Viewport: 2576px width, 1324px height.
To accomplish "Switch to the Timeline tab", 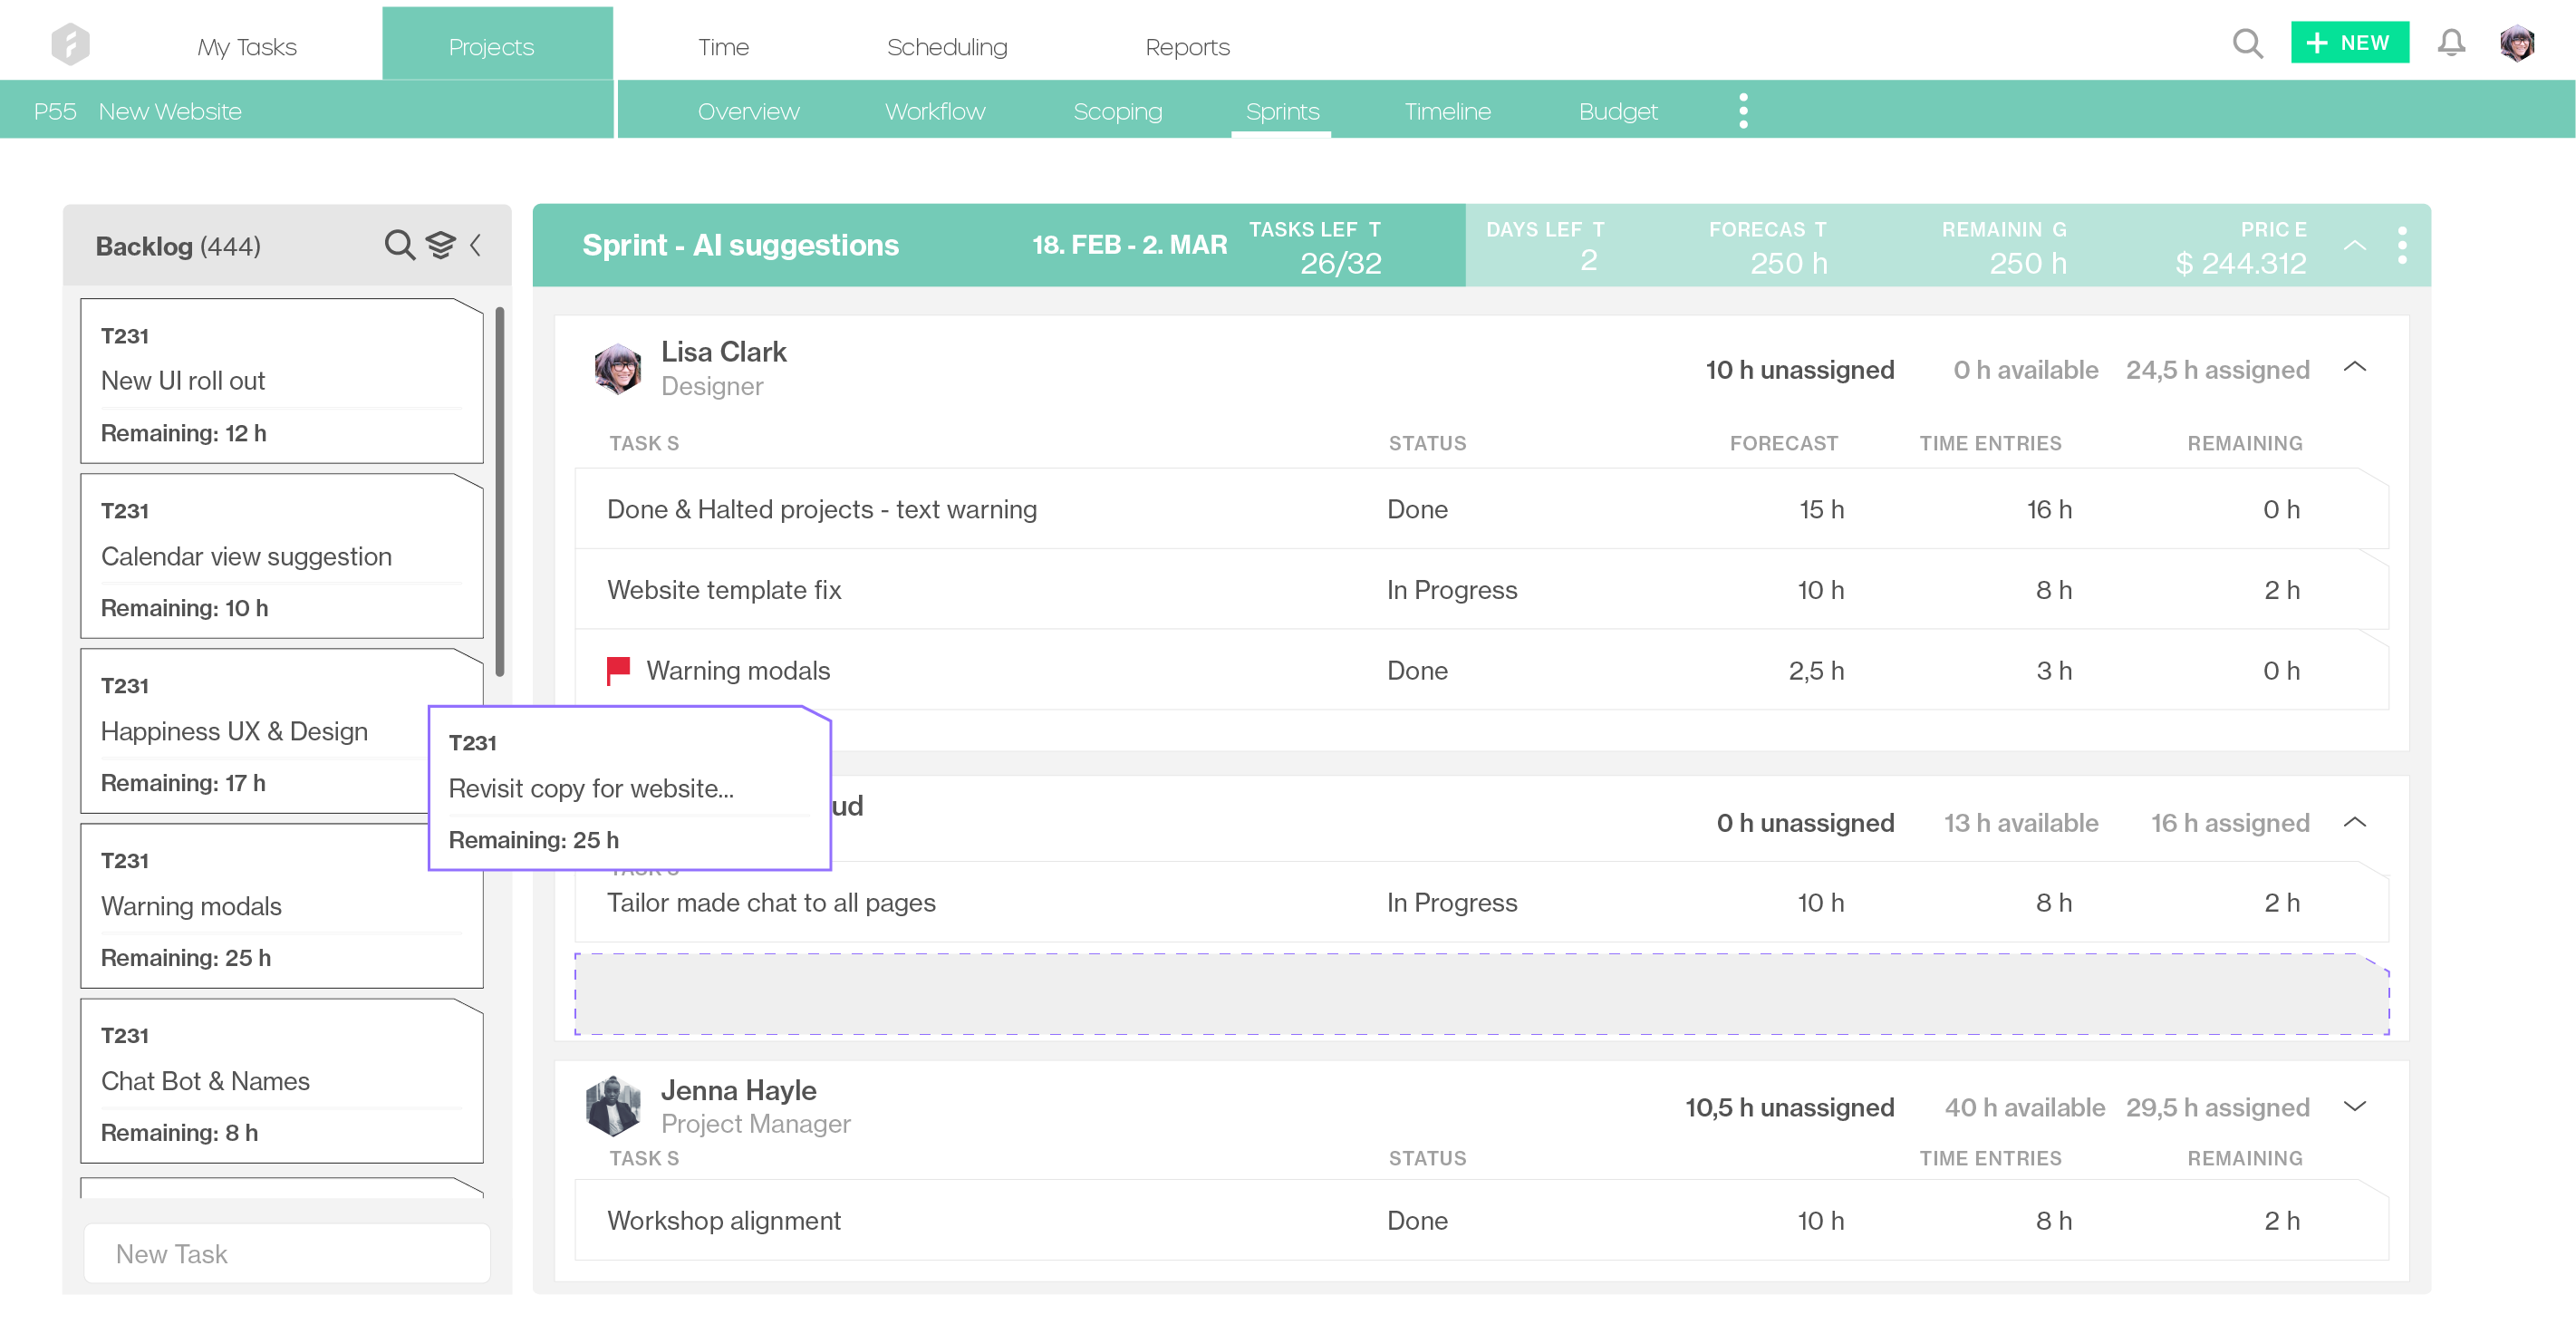I will point(1447,110).
